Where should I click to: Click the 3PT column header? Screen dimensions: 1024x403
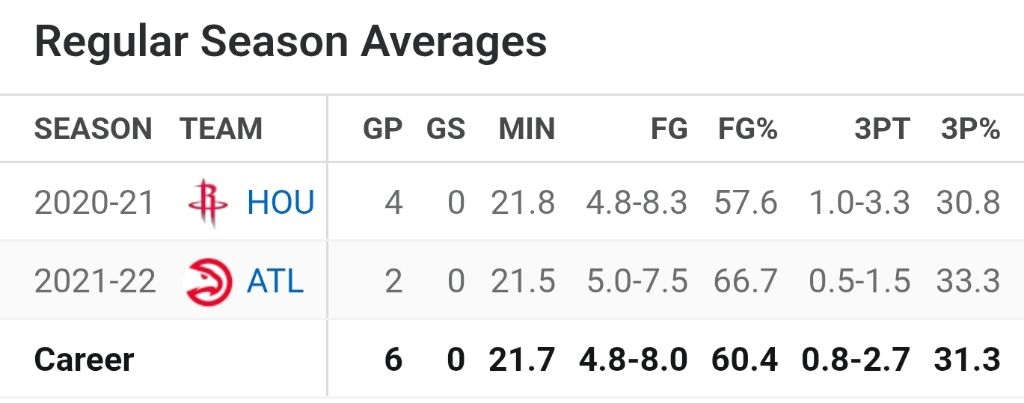click(x=882, y=129)
